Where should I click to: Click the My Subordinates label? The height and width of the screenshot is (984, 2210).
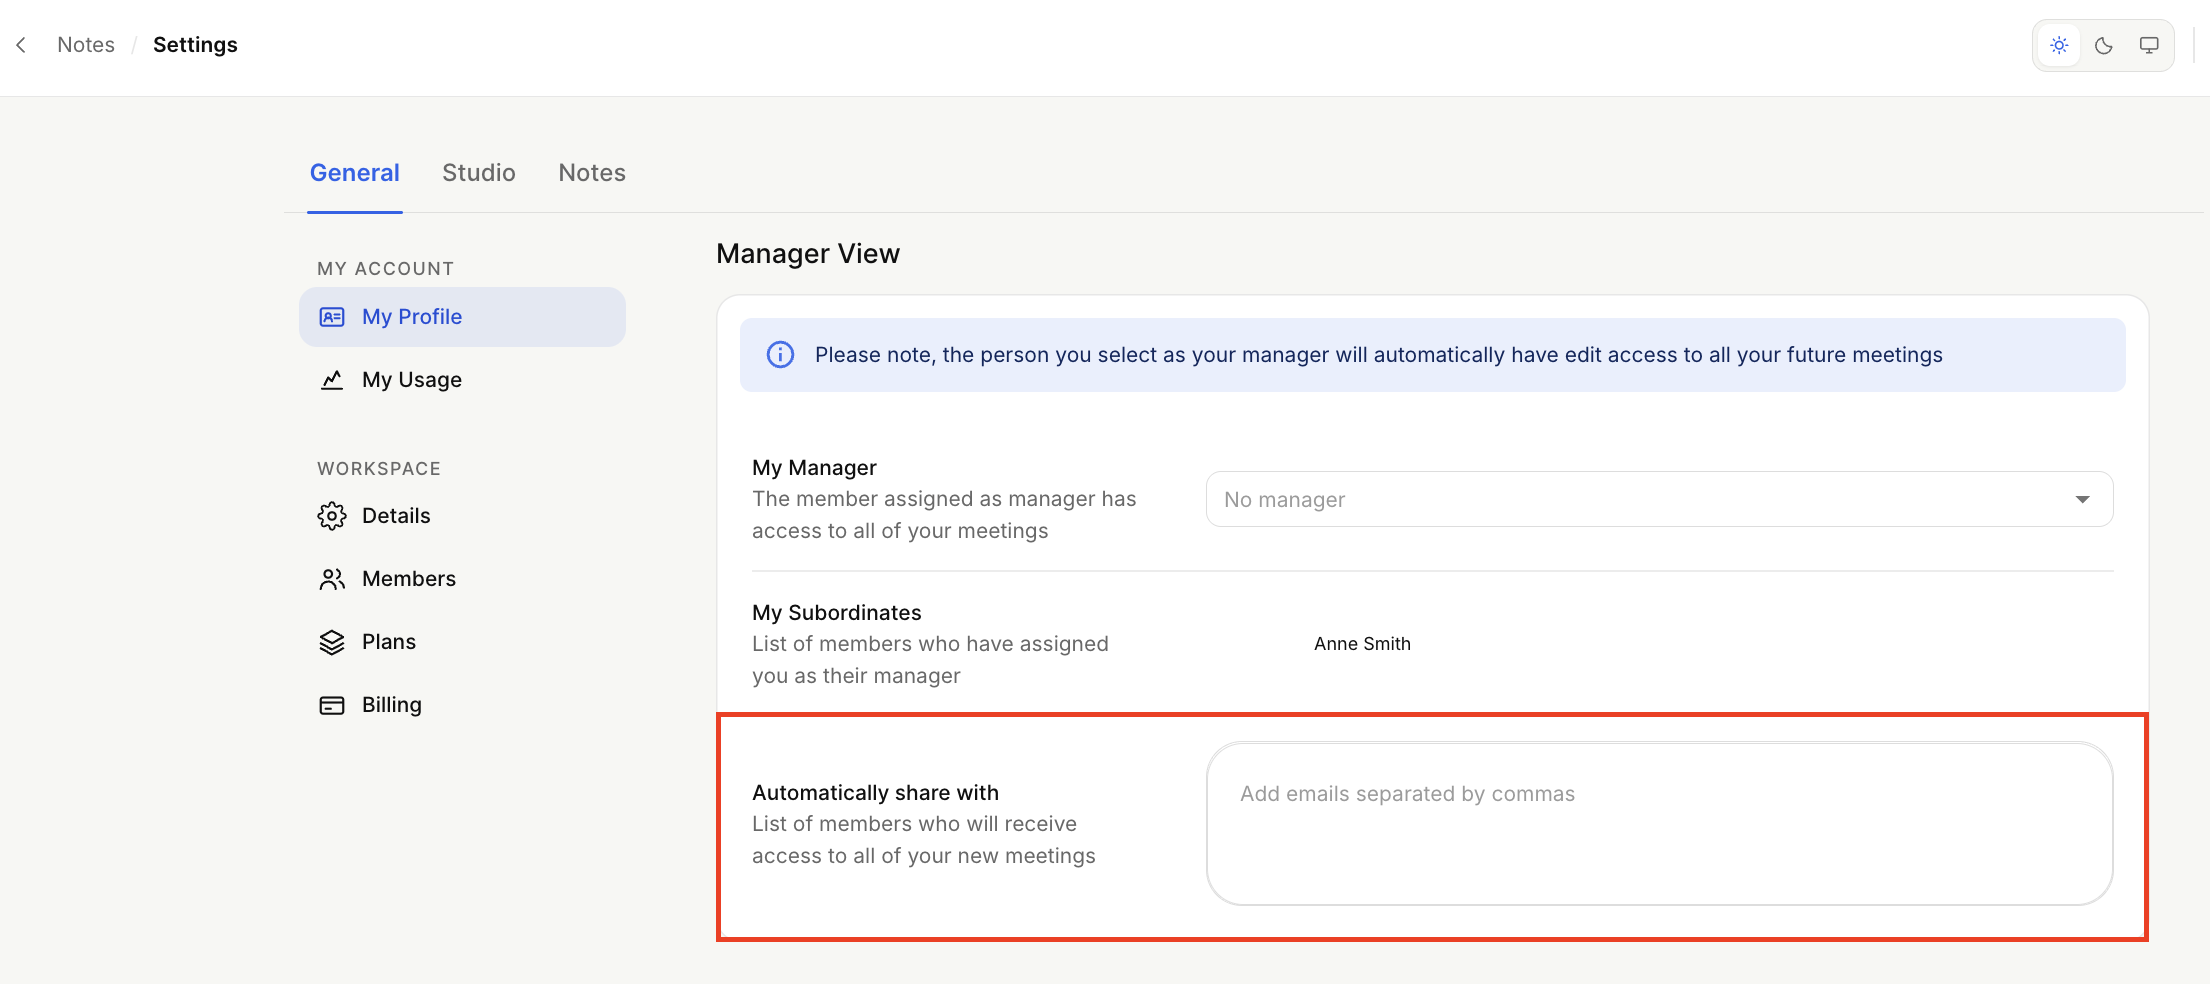click(837, 613)
